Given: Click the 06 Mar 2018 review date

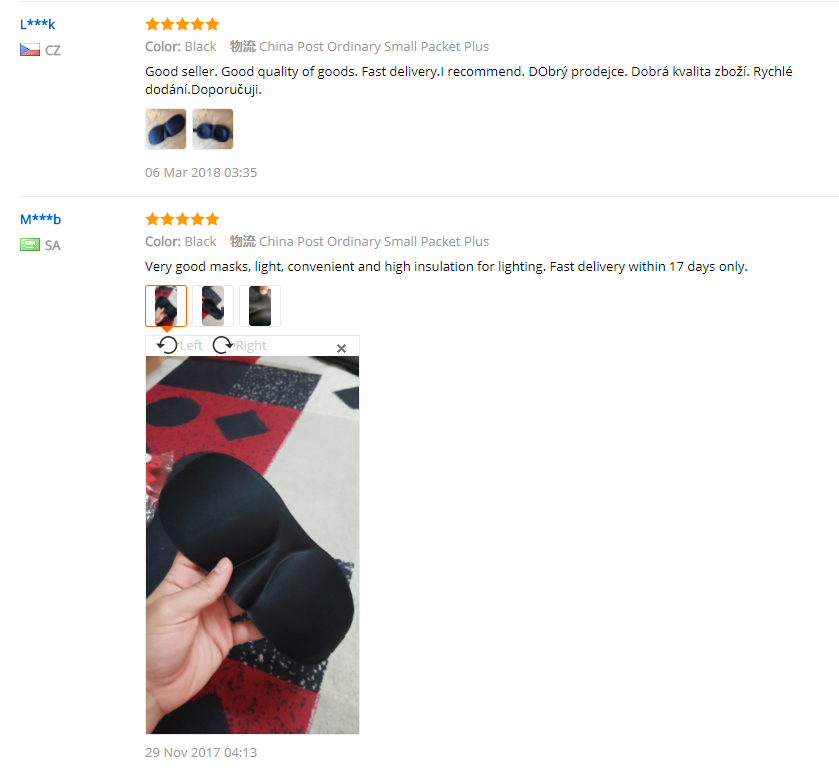Looking at the screenshot, I should click(201, 172).
